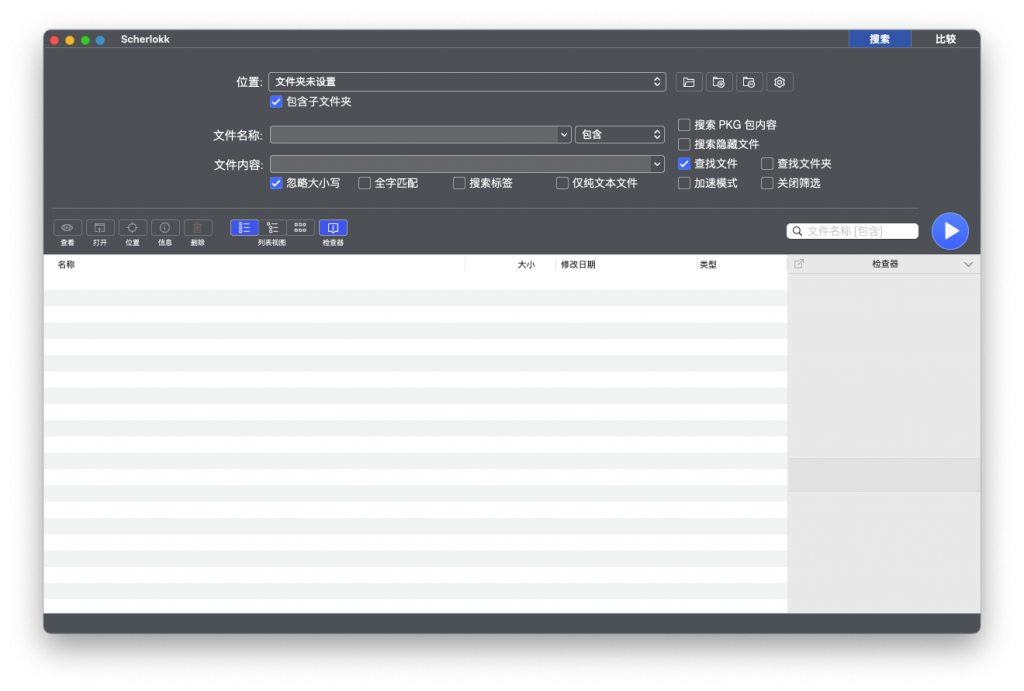Remove a folder with the folder-minus icon
1024x691 pixels.
749,82
